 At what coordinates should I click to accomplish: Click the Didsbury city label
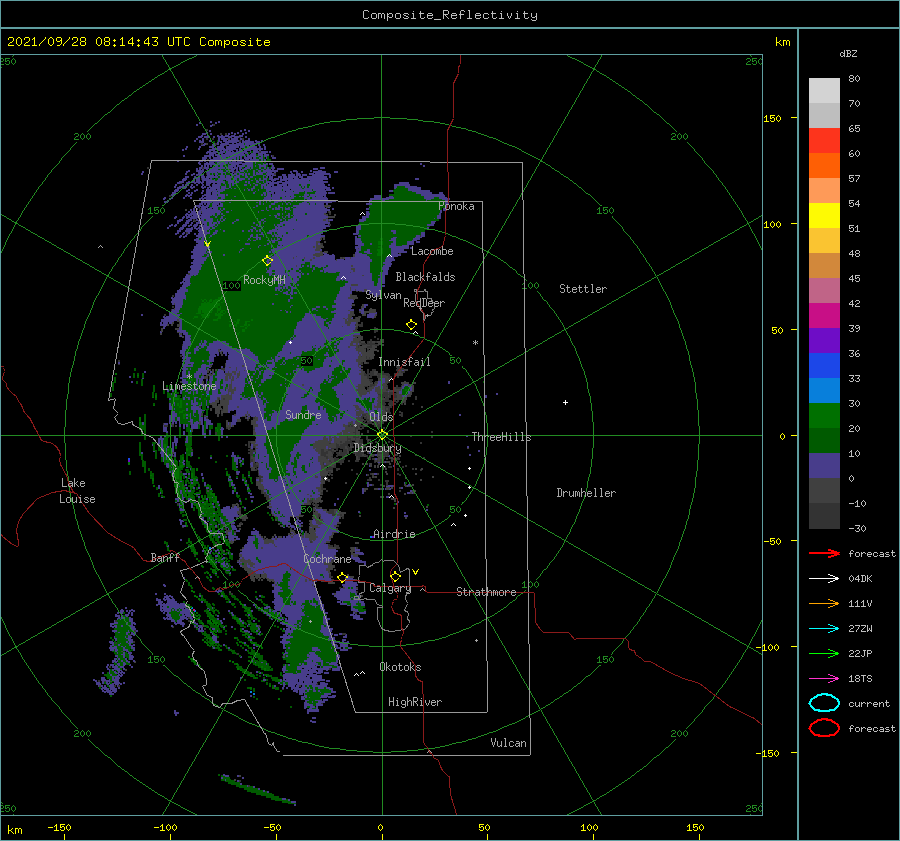click(377, 448)
